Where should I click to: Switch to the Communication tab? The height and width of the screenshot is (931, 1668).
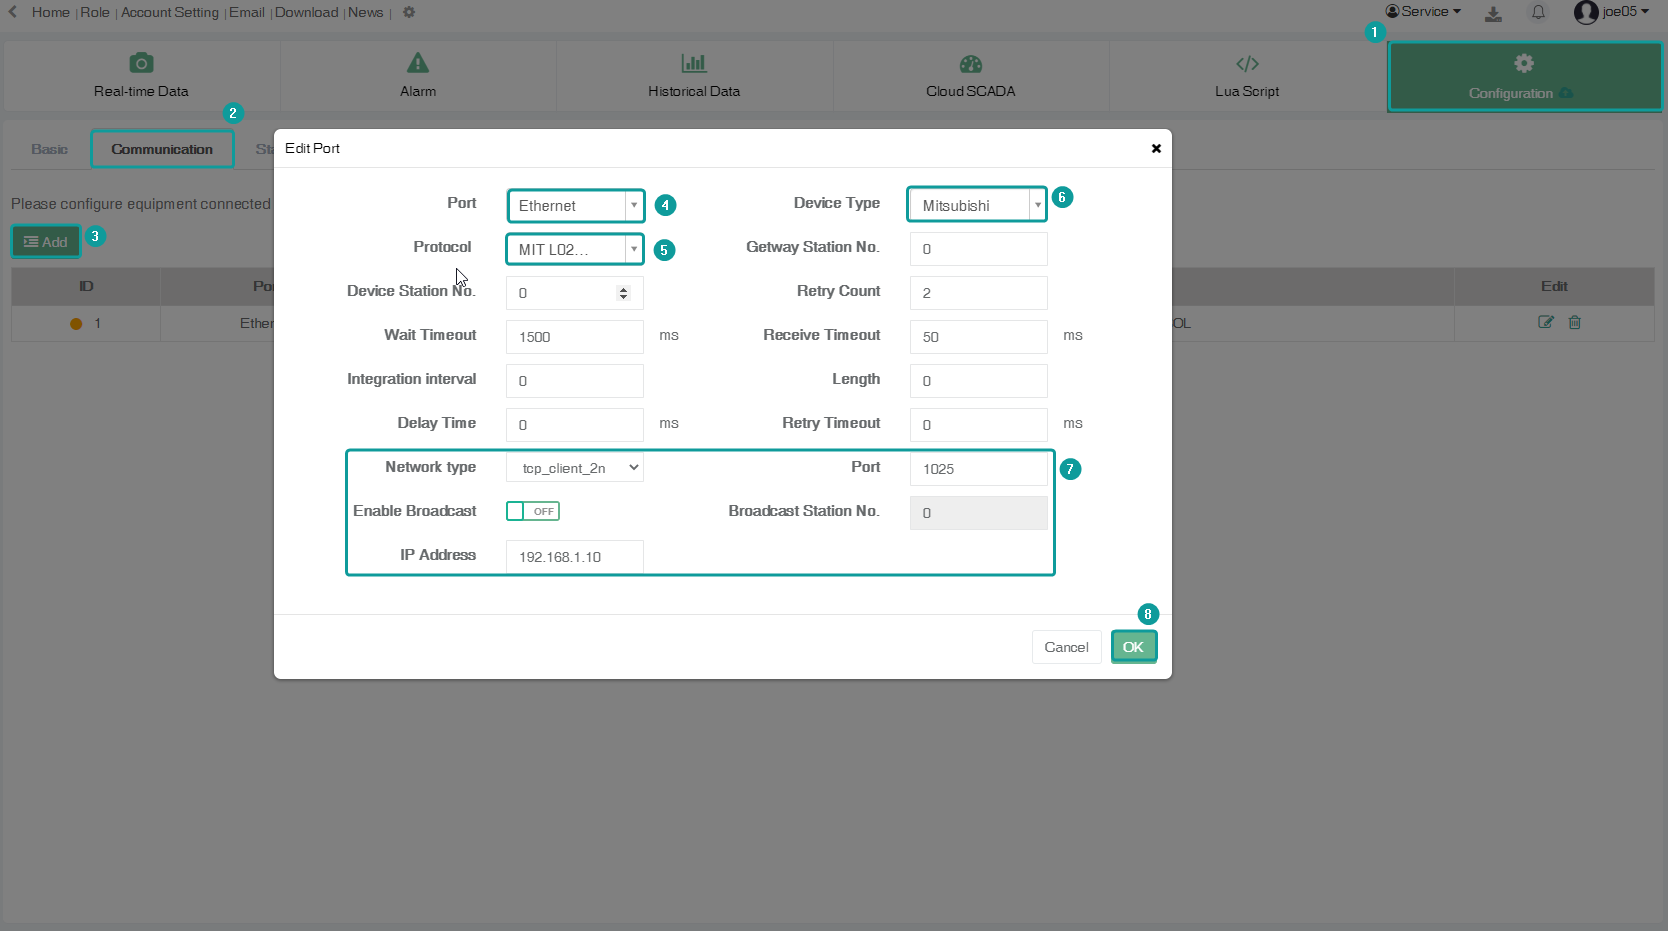point(162,149)
